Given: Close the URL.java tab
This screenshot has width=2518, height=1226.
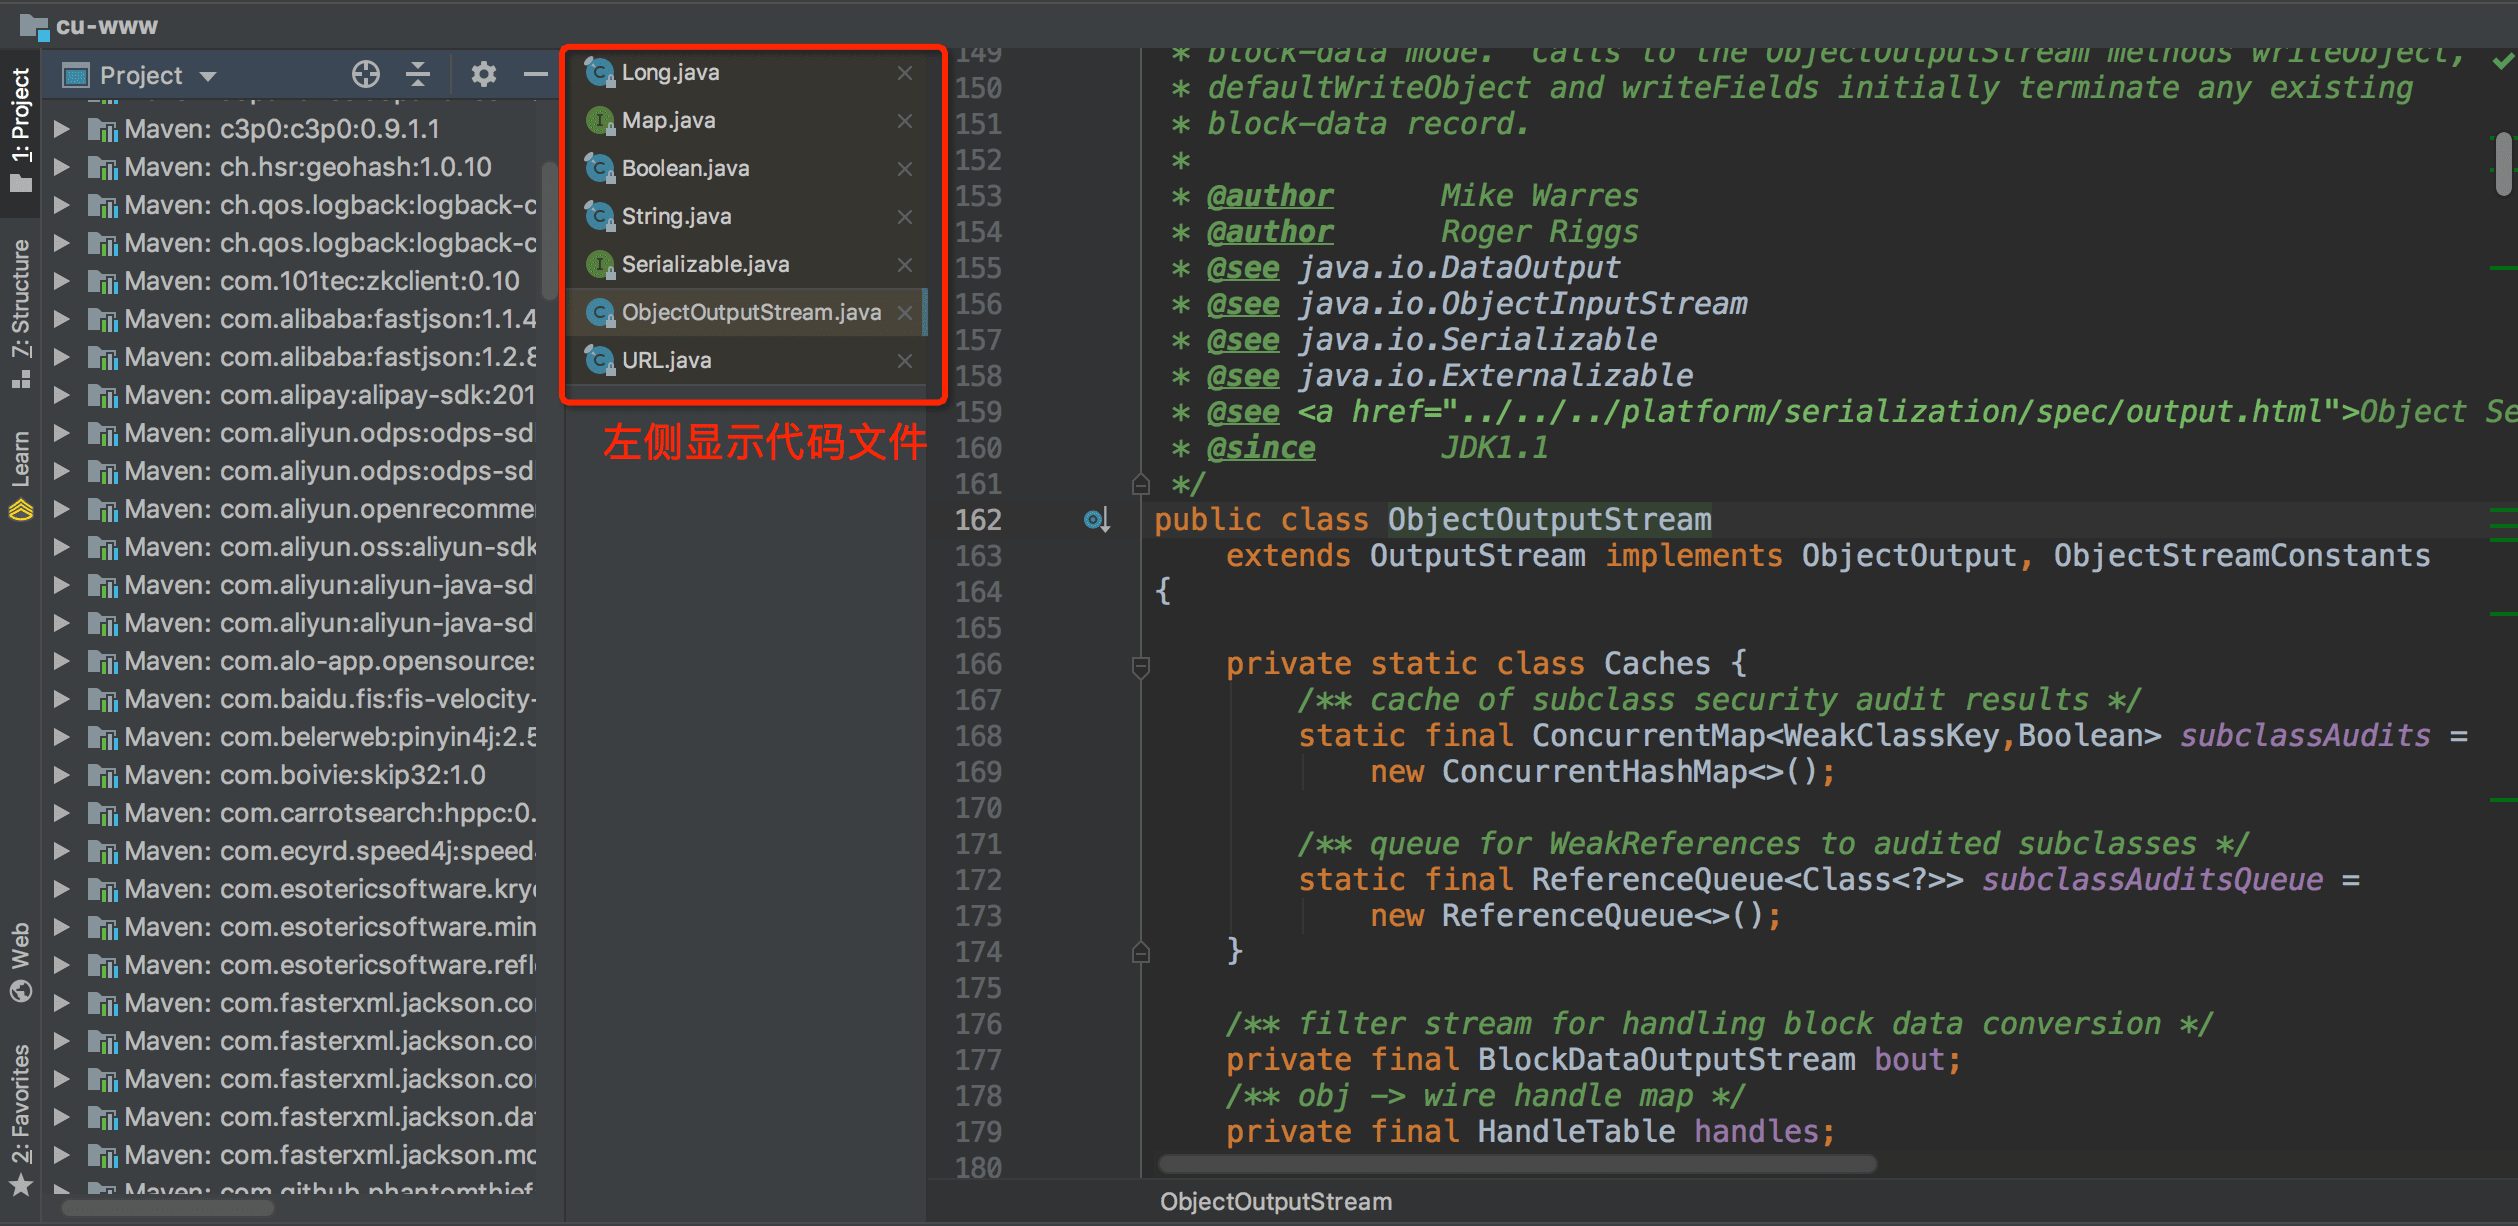Looking at the screenshot, I should 904,360.
